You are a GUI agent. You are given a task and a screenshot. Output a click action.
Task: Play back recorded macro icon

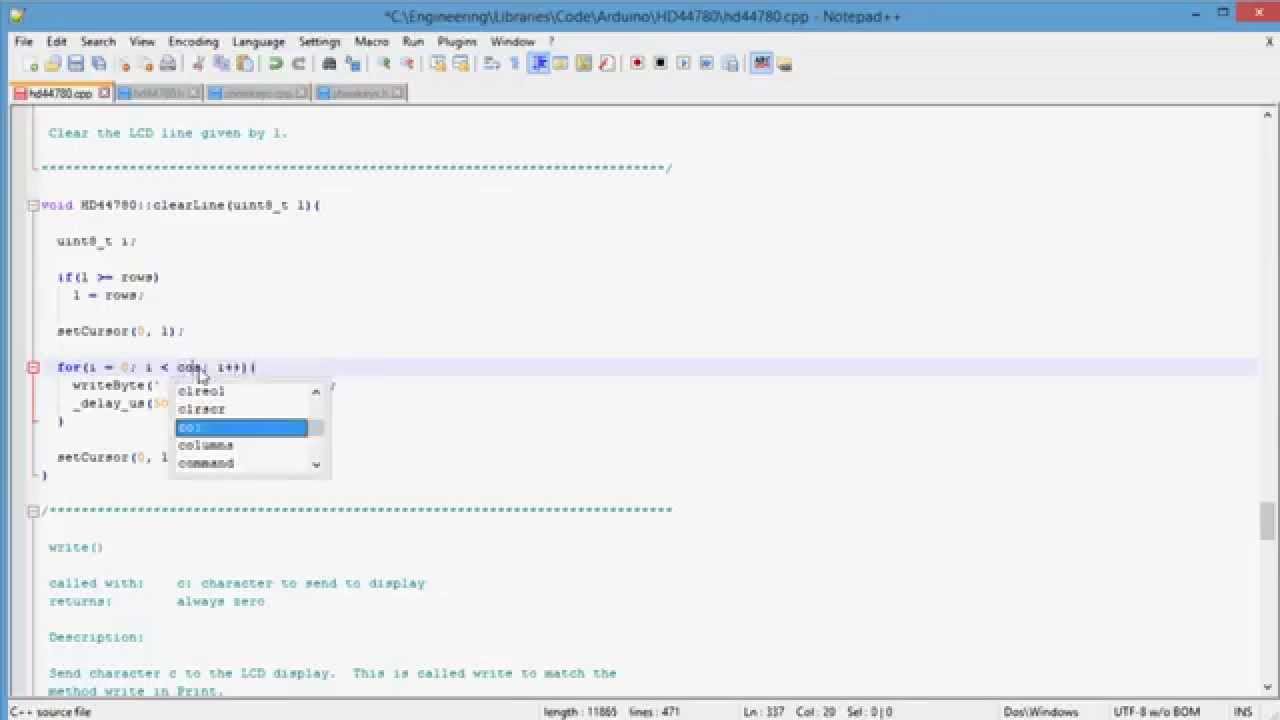683,64
